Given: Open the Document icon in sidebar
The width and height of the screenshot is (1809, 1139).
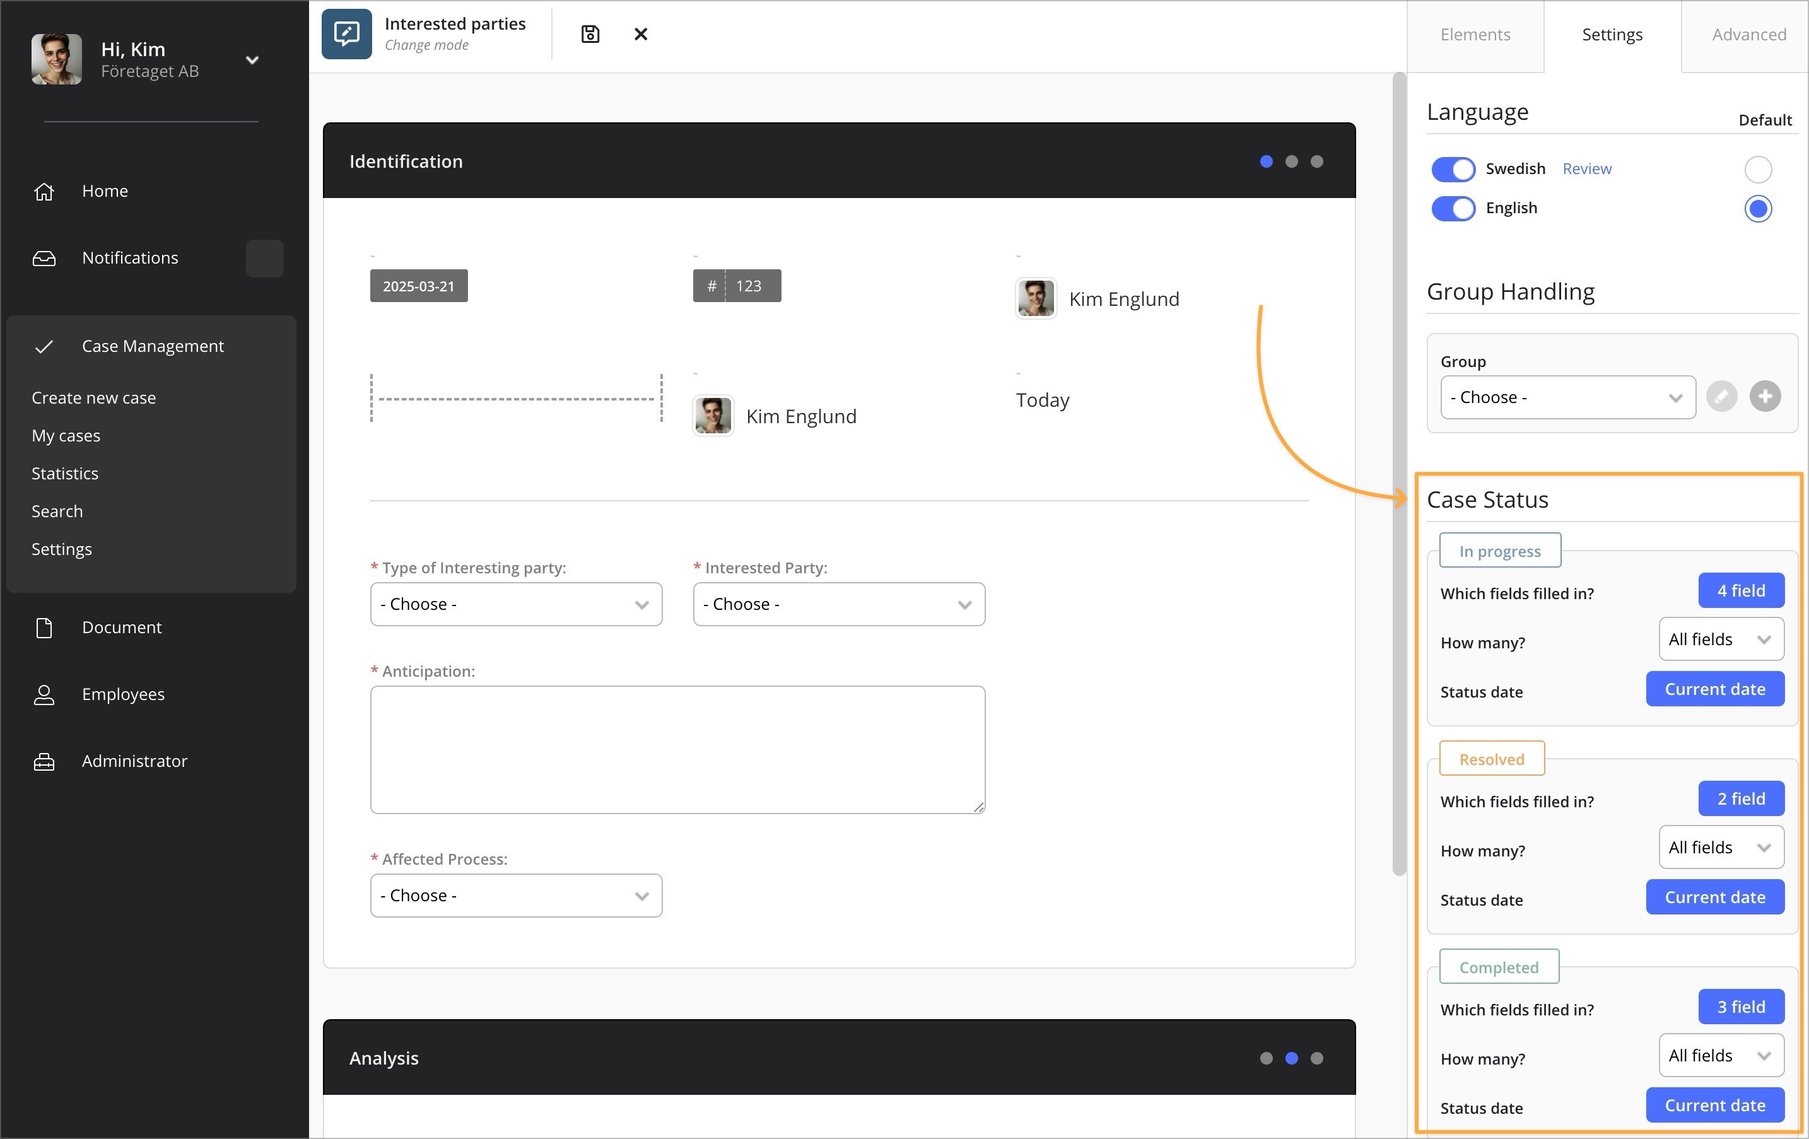Looking at the screenshot, I should [44, 627].
